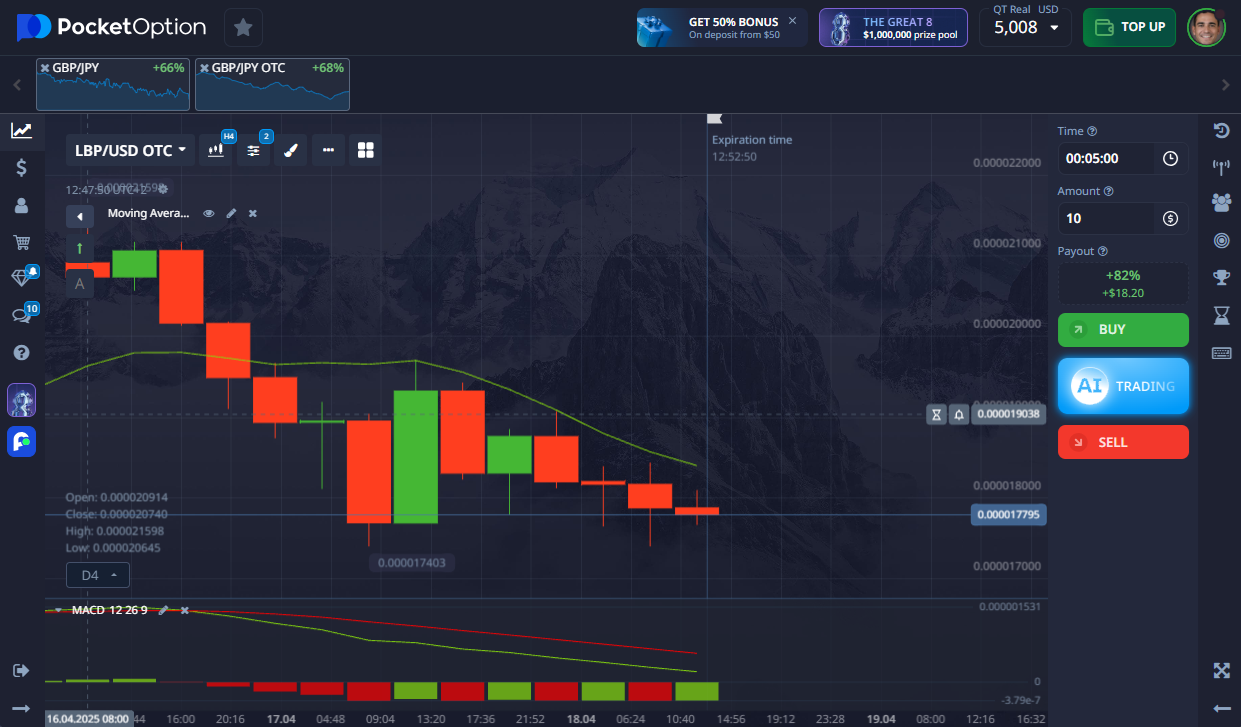Add GBP/JPY OTC to favorites star
The image size is (1241, 727).
pos(243,28)
